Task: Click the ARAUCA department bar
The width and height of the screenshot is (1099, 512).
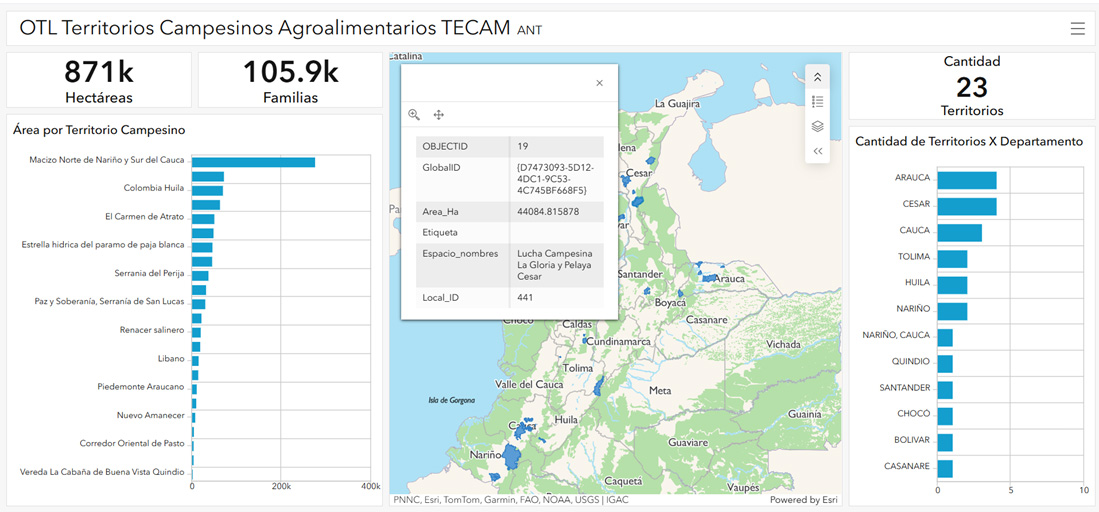Action: 966,180
